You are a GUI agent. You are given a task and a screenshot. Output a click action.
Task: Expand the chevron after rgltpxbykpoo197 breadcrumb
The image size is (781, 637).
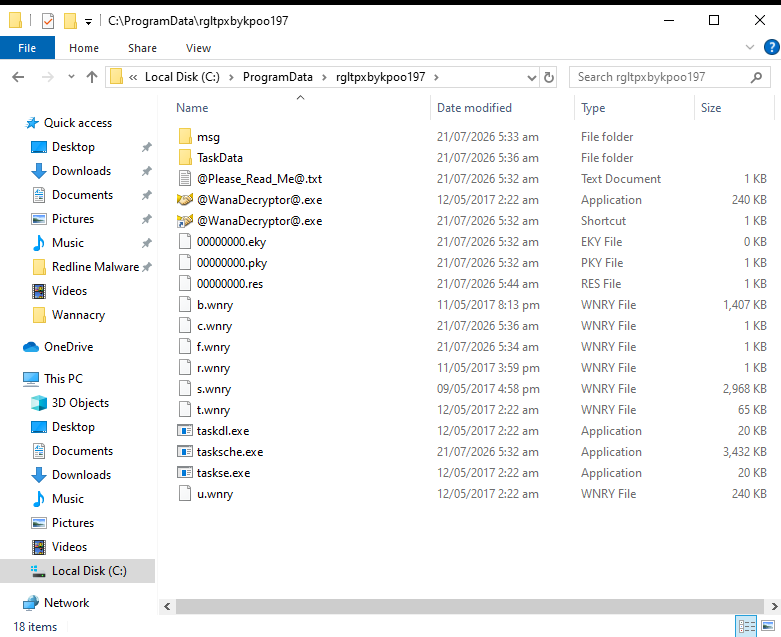(436, 77)
